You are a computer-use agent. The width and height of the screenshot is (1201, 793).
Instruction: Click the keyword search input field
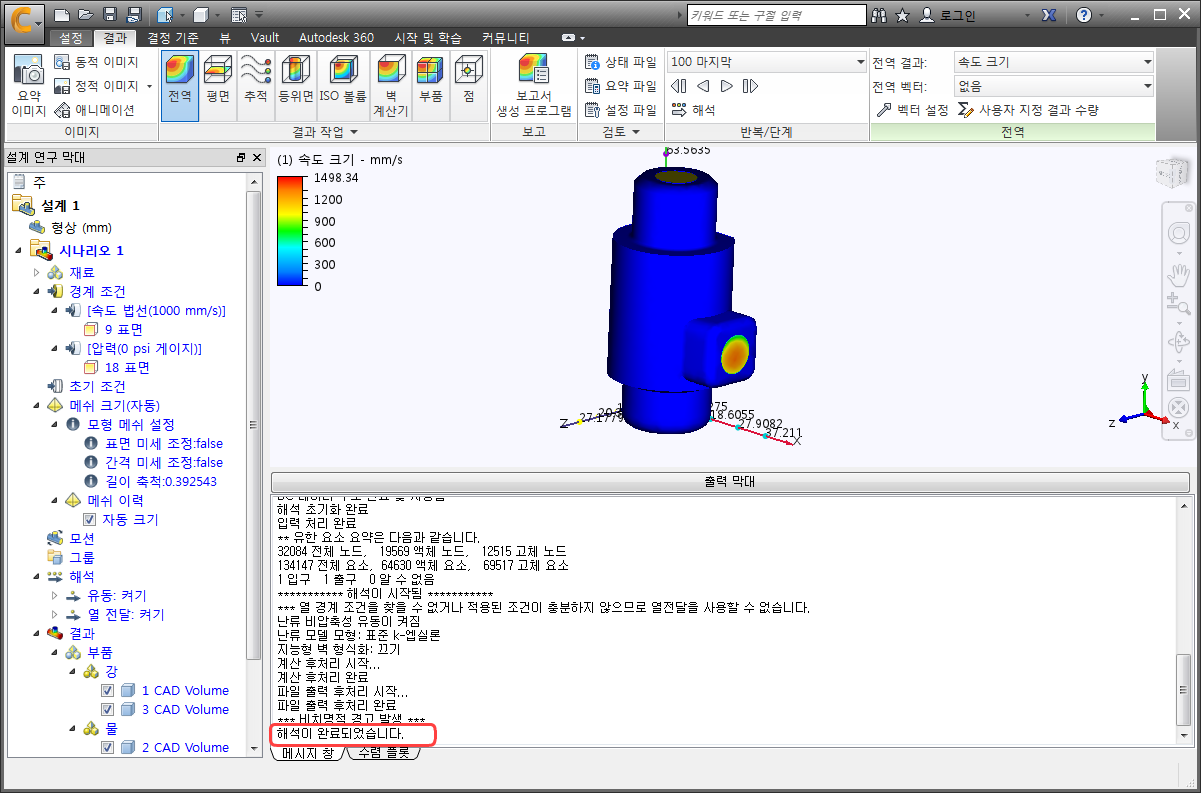[x=776, y=15]
